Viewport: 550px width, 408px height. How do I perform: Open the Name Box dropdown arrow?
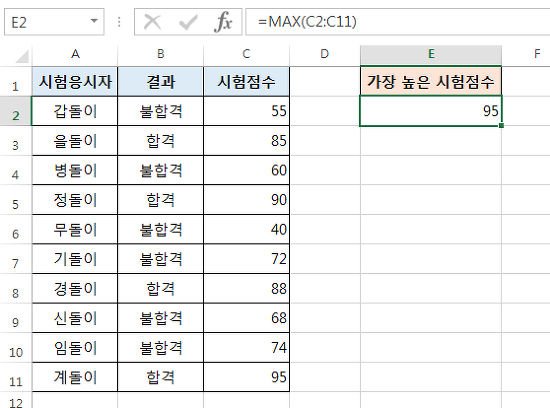pos(94,21)
